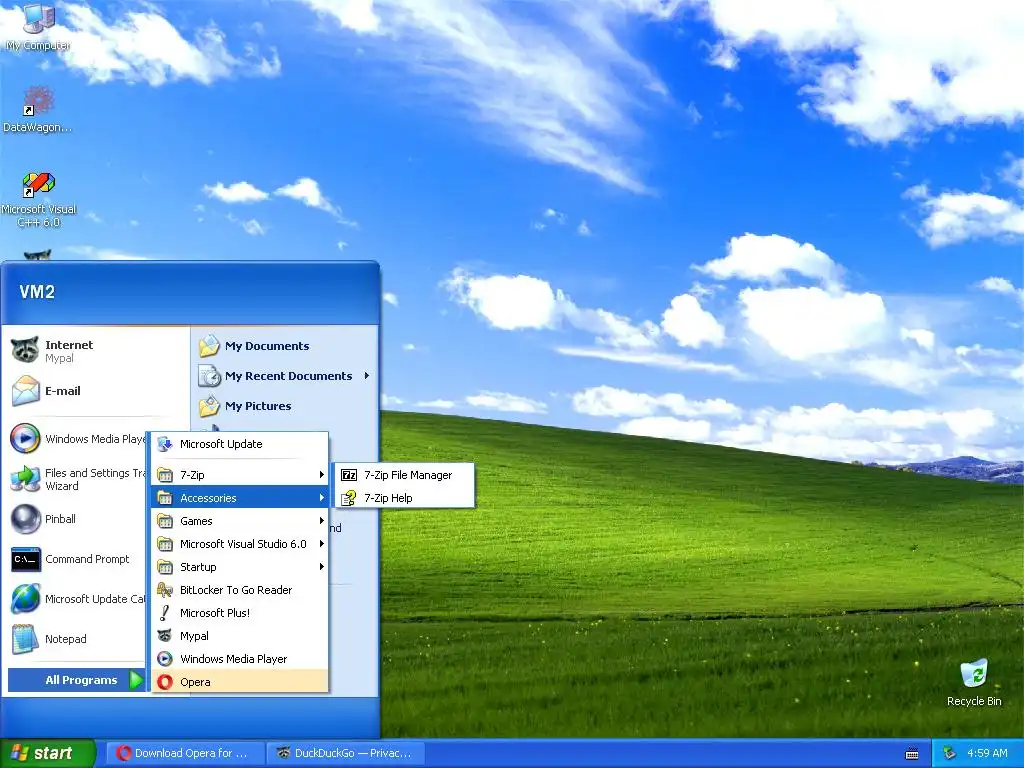Switch to DuckDuckGo taskbar button

tap(346, 754)
